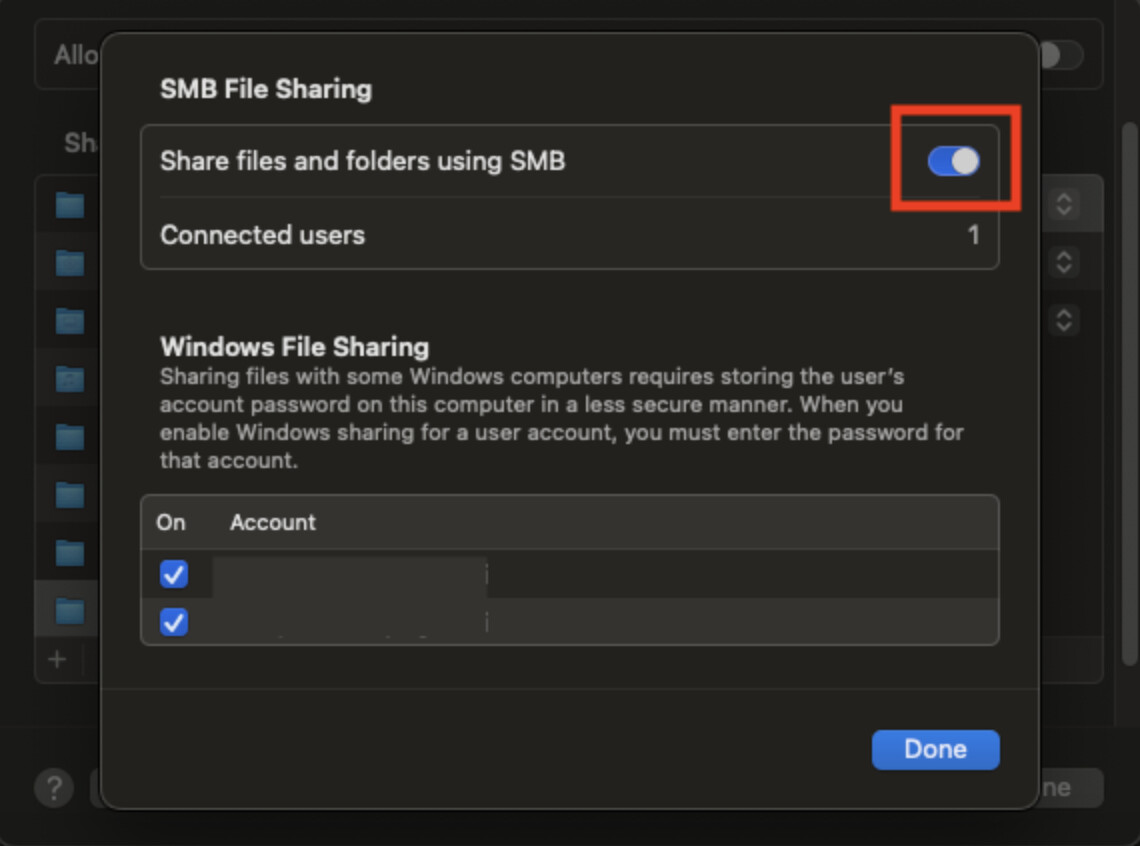Open the third permission up-down stepper
Image resolution: width=1140 pixels, height=846 pixels.
click(x=1064, y=320)
